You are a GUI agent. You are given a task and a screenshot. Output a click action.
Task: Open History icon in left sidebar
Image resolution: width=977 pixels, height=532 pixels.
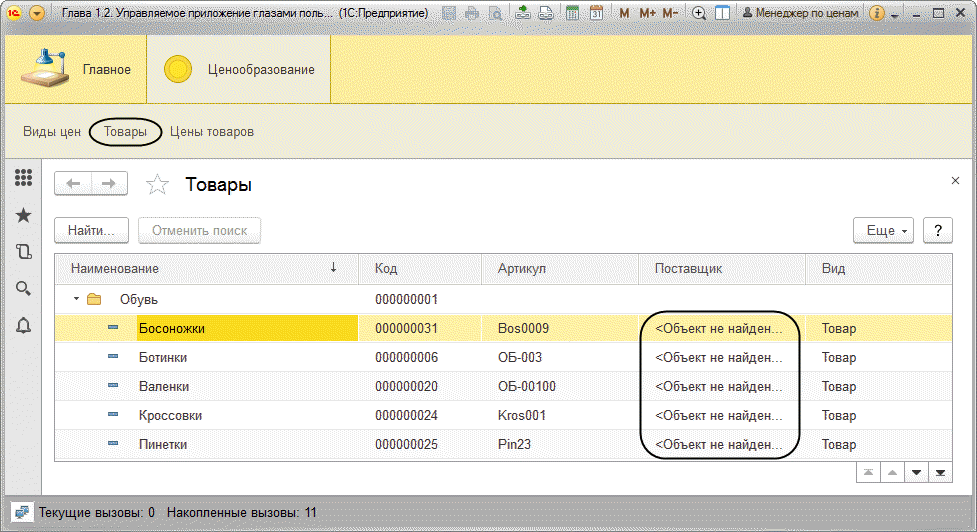pos(23,252)
